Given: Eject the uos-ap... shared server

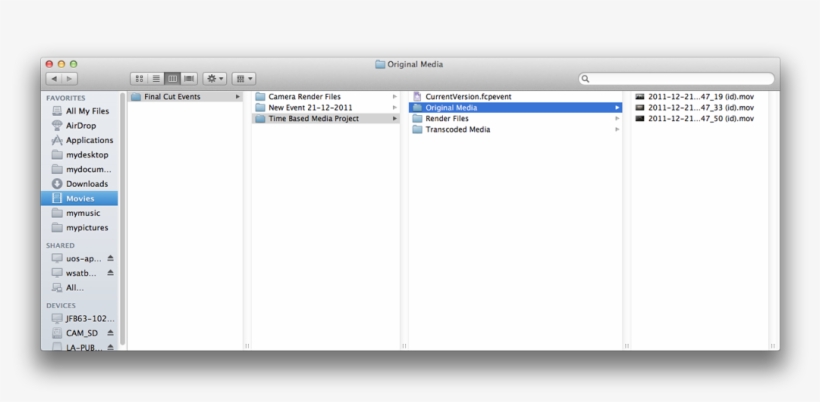Looking at the screenshot, I should point(110,258).
